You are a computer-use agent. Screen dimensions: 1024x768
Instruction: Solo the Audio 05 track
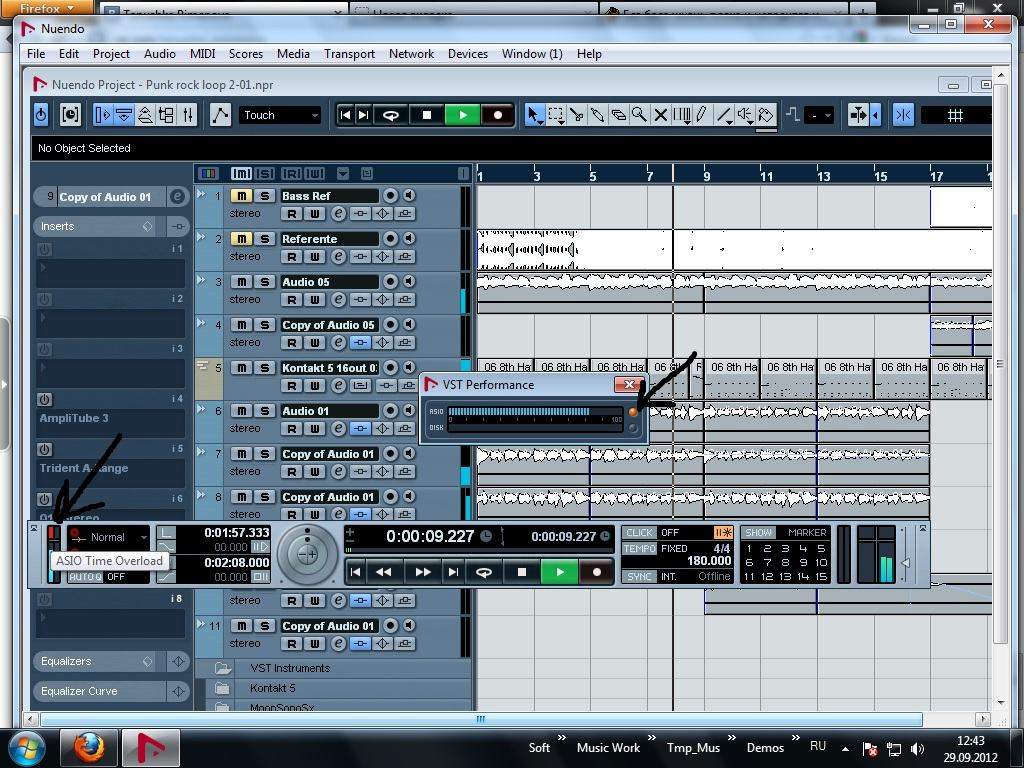point(265,282)
